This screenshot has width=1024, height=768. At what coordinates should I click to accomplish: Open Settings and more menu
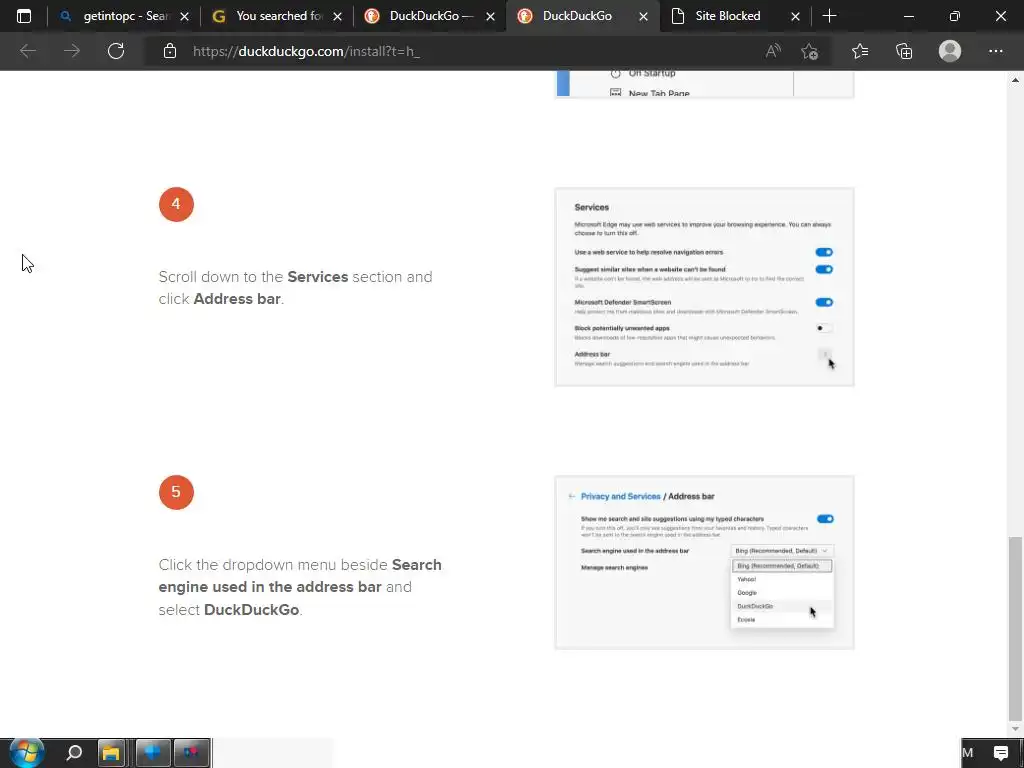point(995,51)
